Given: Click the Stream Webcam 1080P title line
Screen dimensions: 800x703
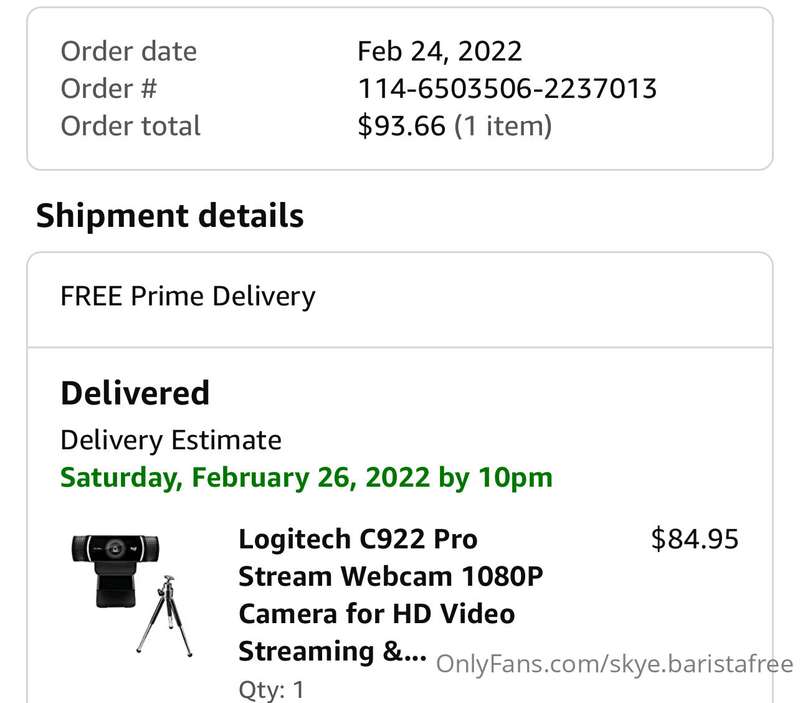Looking at the screenshot, I should point(391,577).
